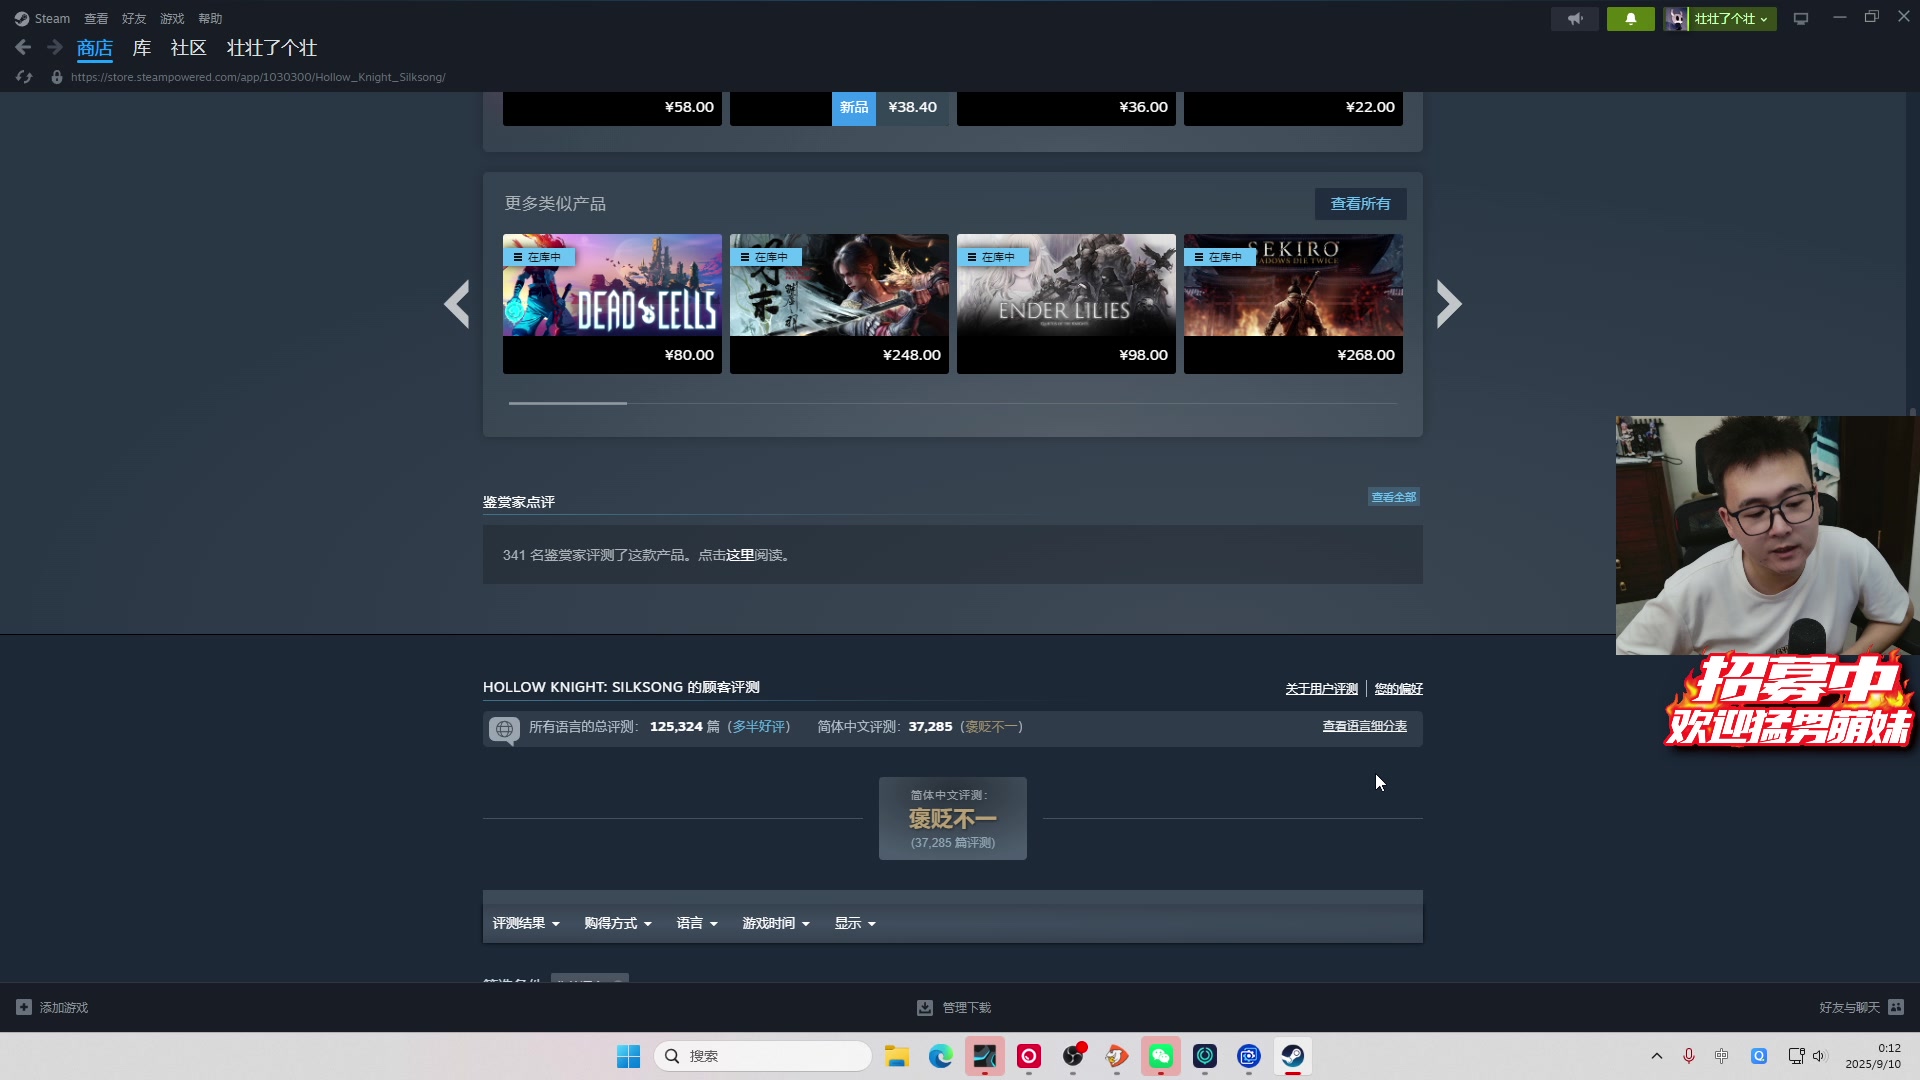
Task: Click the volume speaker tray icon
Action: click(1820, 1056)
